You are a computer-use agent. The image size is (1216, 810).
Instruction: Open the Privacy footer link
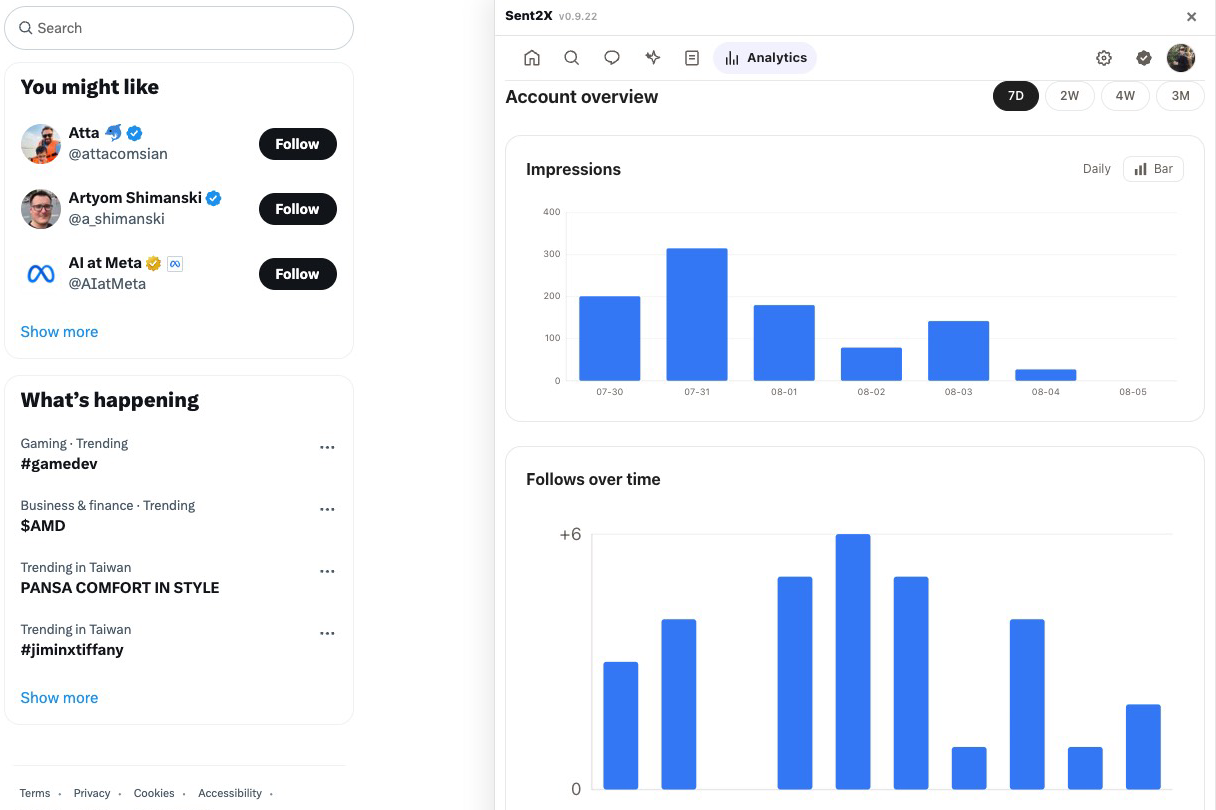pos(92,793)
